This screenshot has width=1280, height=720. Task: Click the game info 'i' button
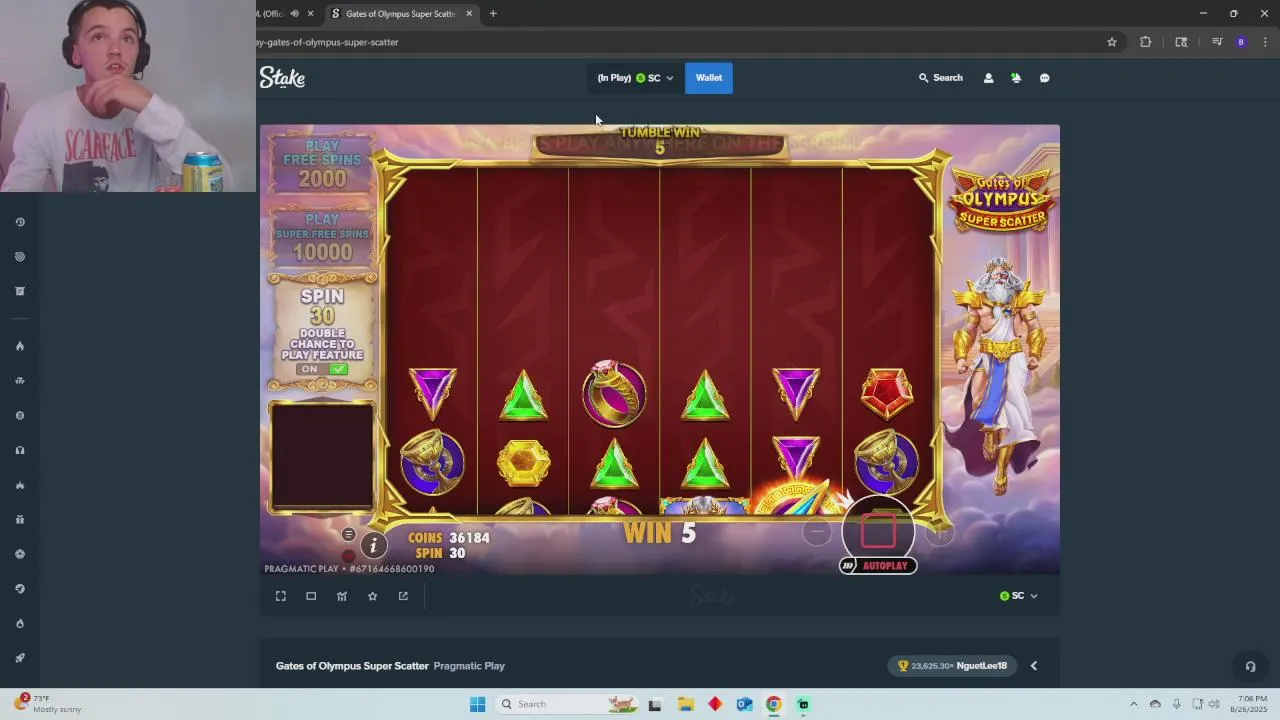(x=373, y=545)
